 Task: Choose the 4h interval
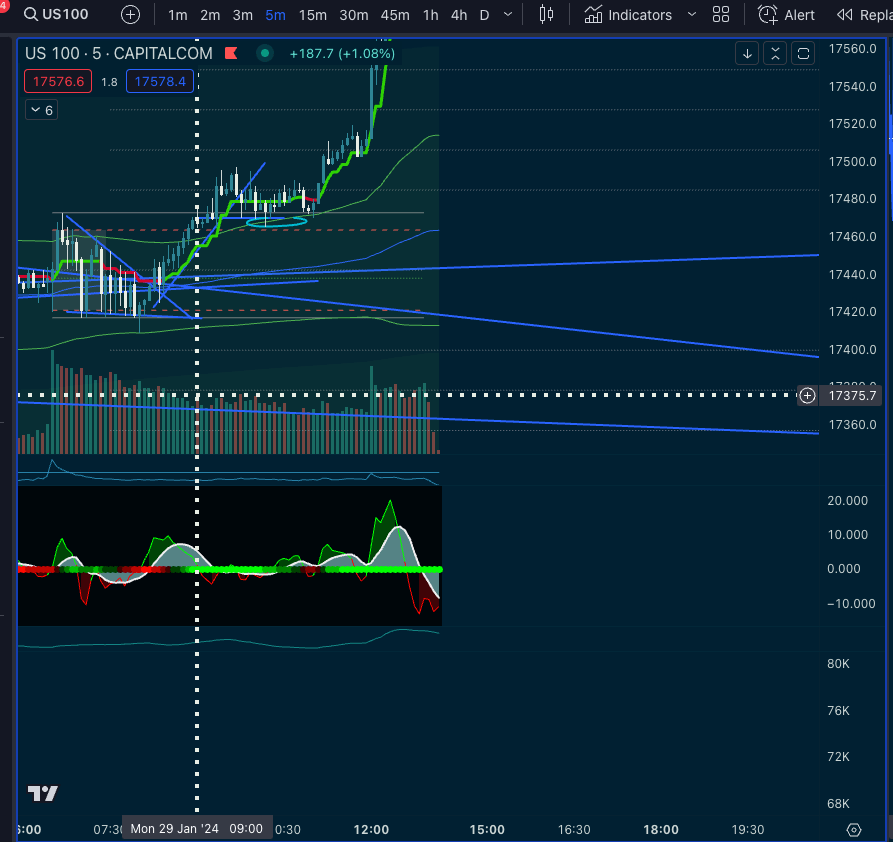click(458, 15)
